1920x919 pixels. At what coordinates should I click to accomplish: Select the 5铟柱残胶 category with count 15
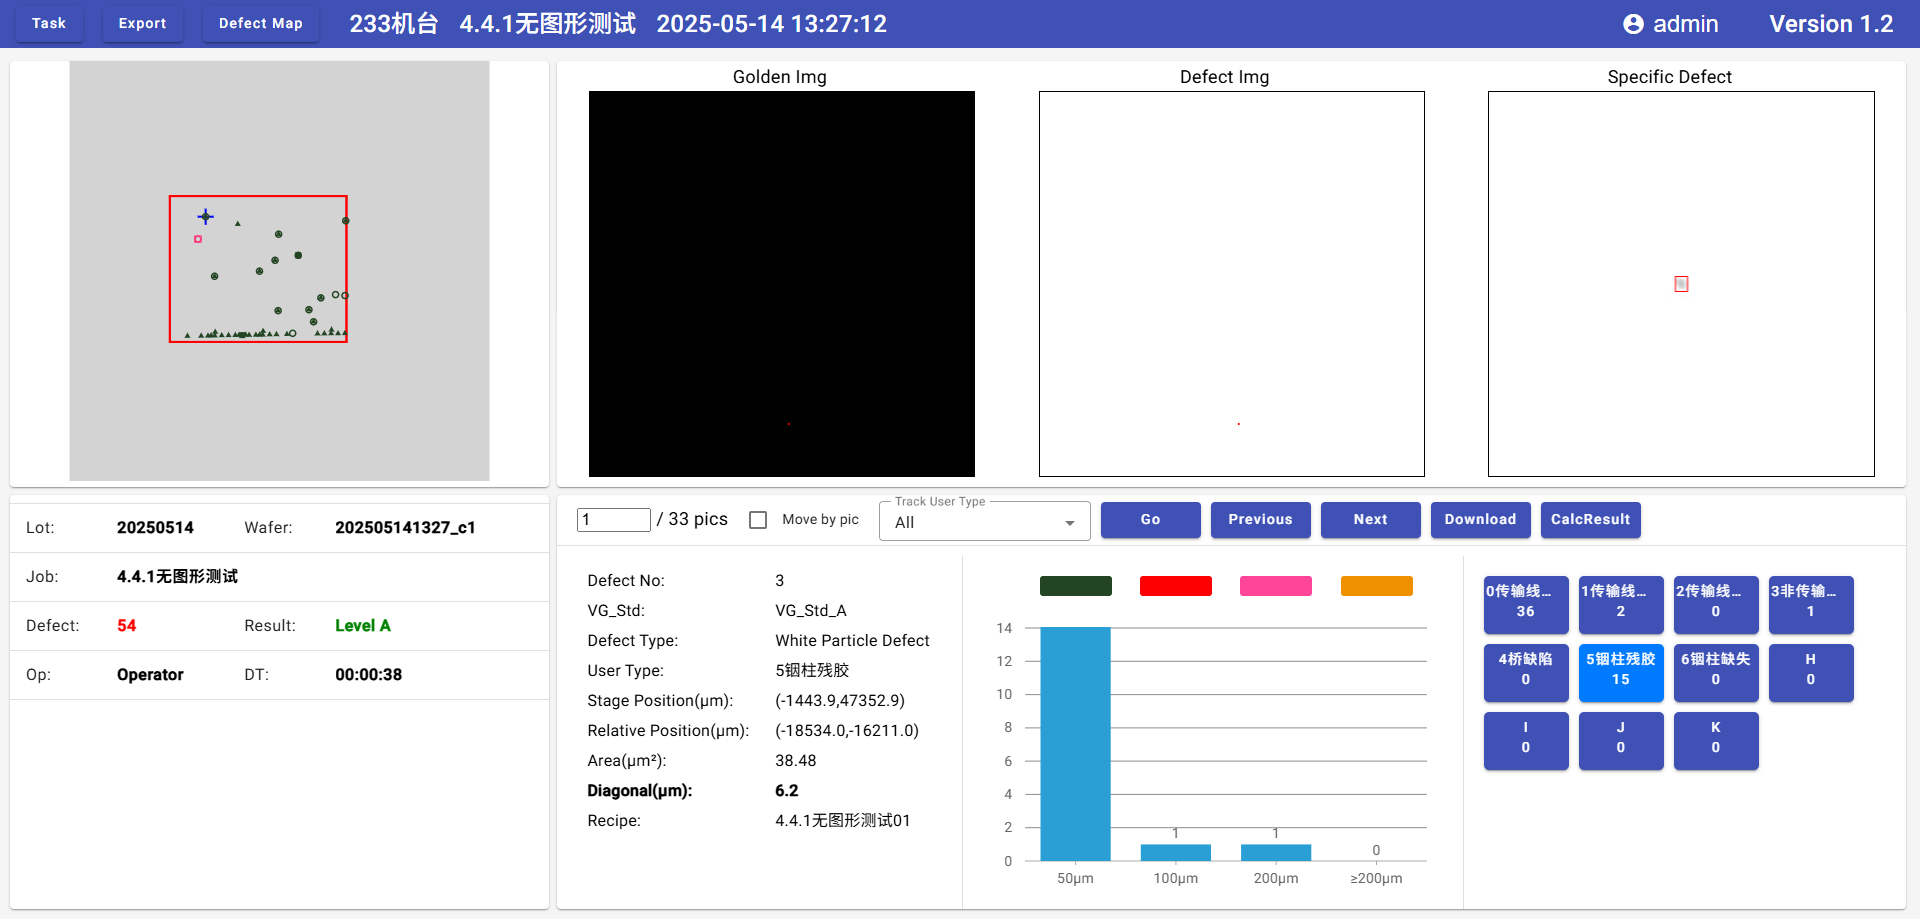coord(1620,670)
